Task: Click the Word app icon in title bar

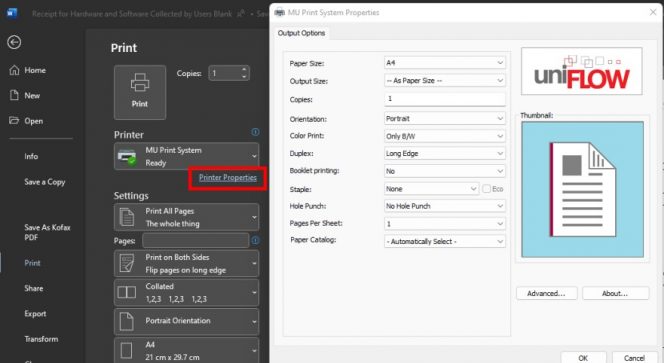Action: [x=11, y=13]
